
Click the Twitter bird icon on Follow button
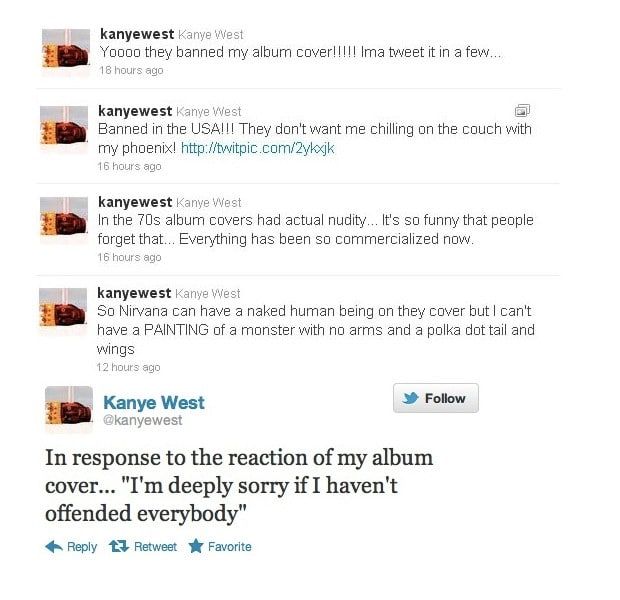coord(410,398)
